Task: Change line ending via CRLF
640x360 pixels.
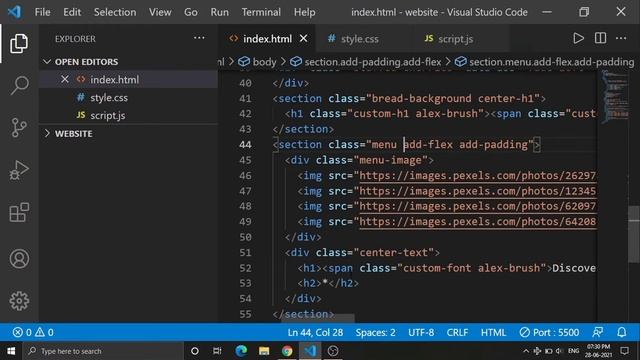Action: (x=457, y=332)
